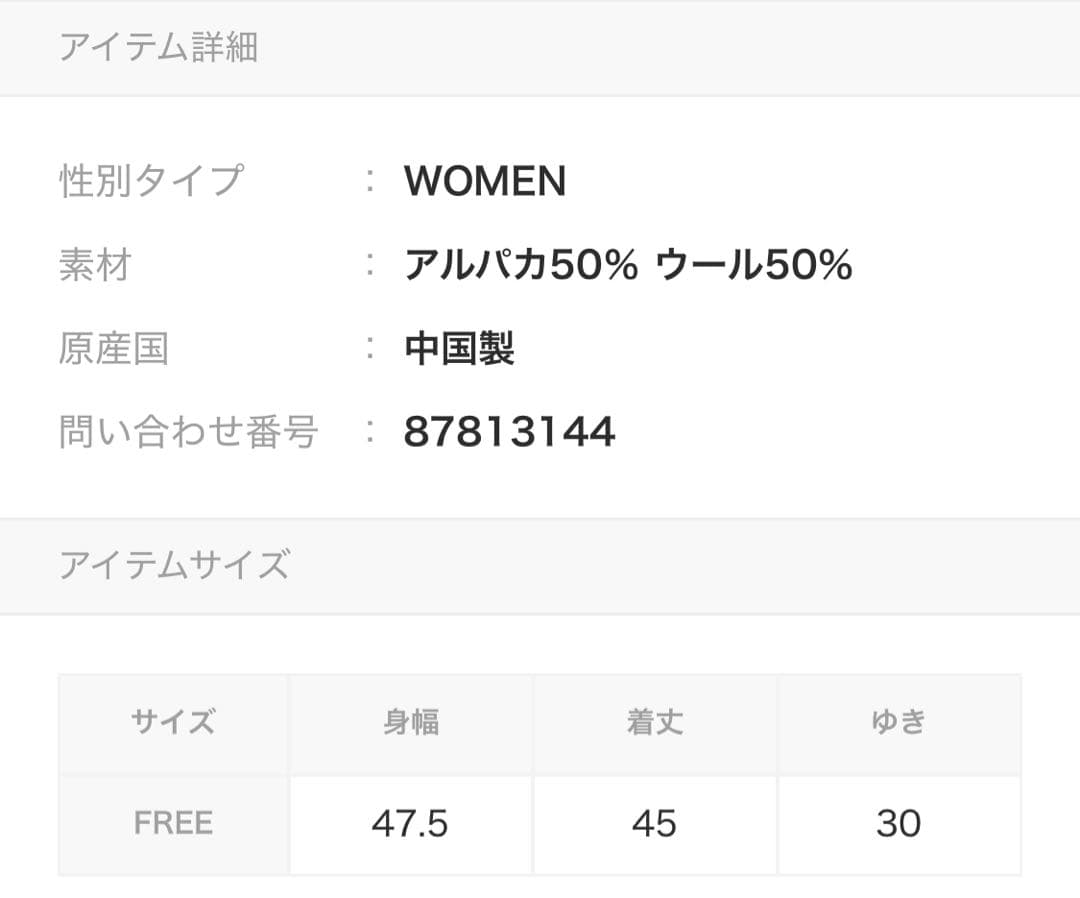Screen dimensions: 1080x898
Task: Select the FREE size row cell
Action: coord(173,824)
